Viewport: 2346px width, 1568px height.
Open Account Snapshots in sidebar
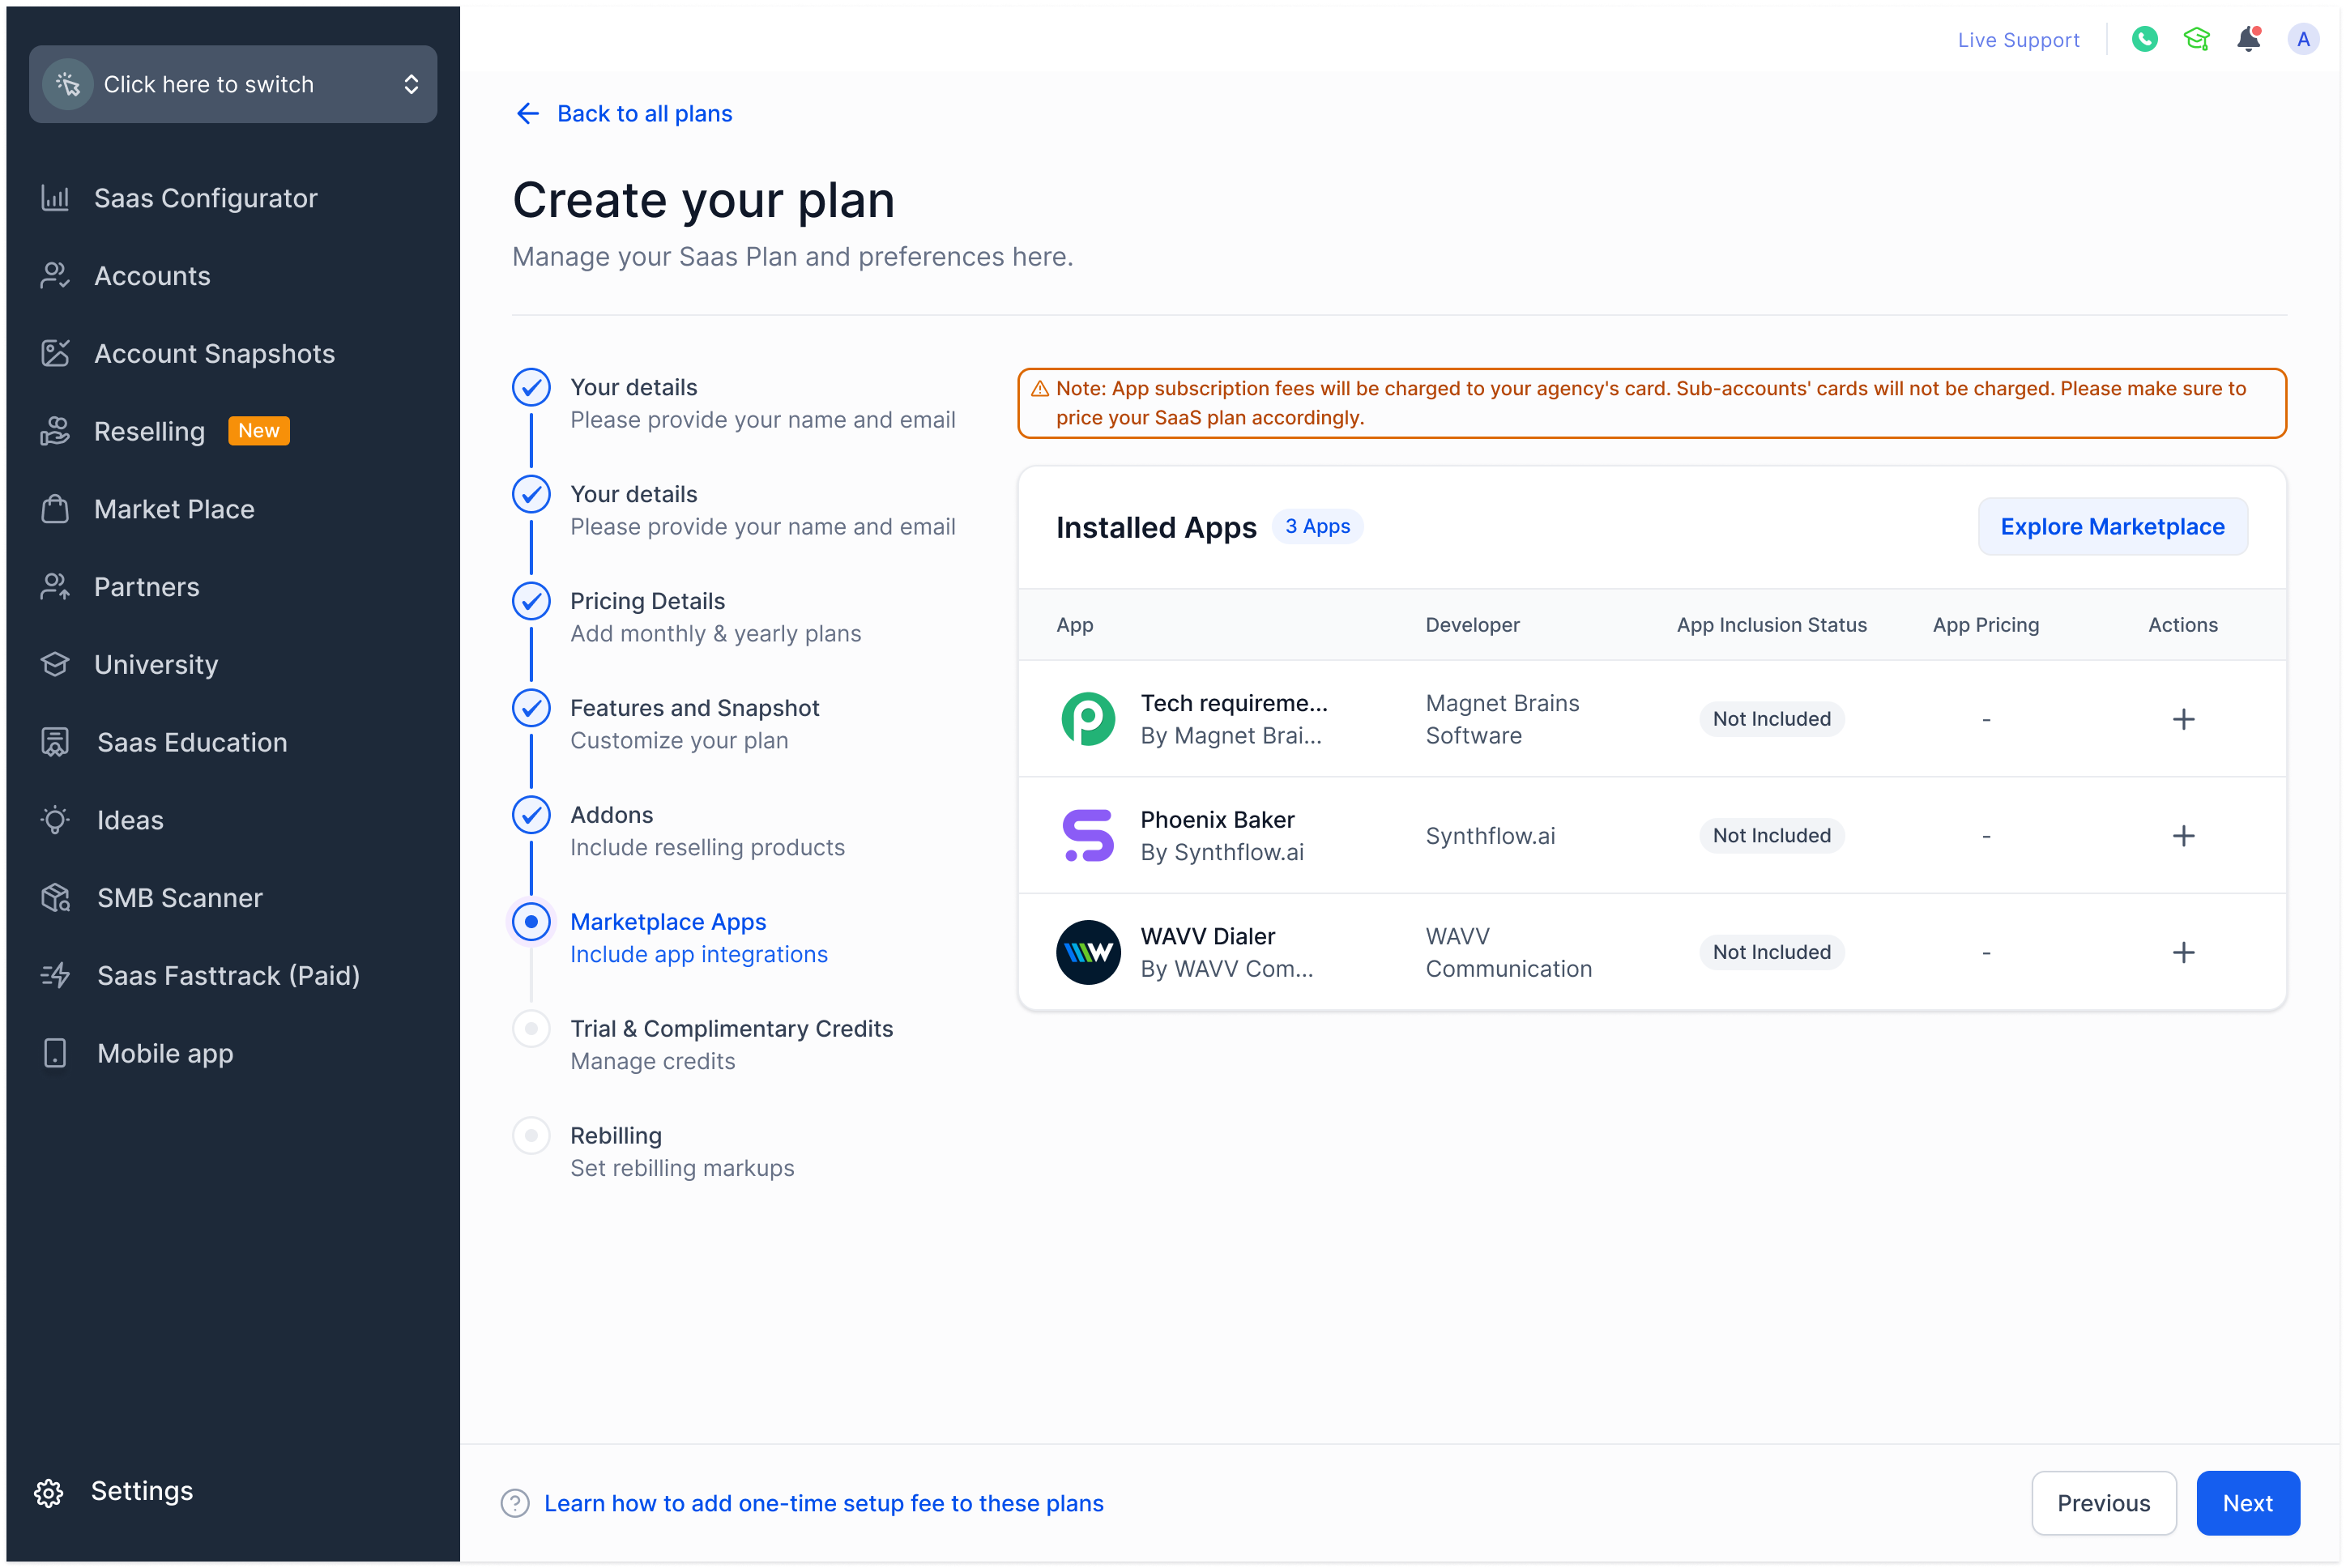[214, 354]
